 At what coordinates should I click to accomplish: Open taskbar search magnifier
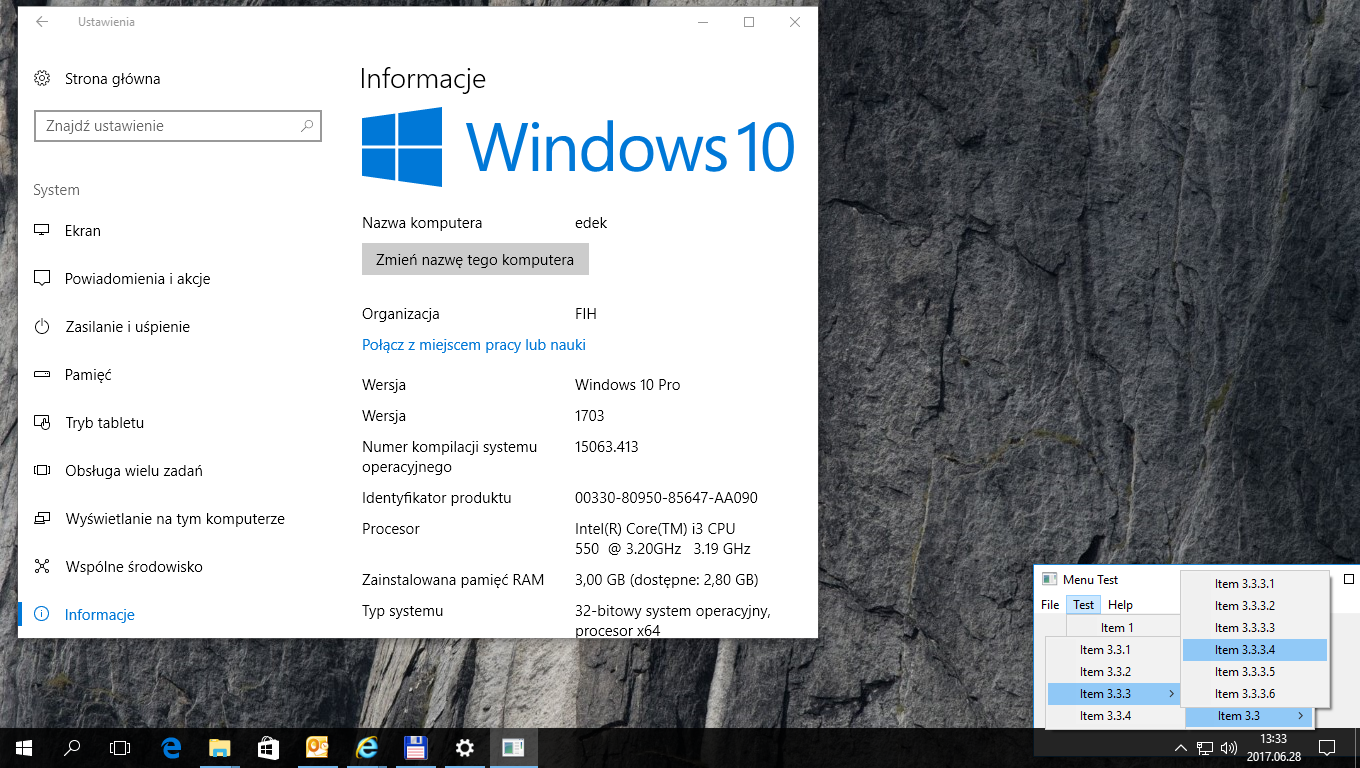click(x=72, y=747)
